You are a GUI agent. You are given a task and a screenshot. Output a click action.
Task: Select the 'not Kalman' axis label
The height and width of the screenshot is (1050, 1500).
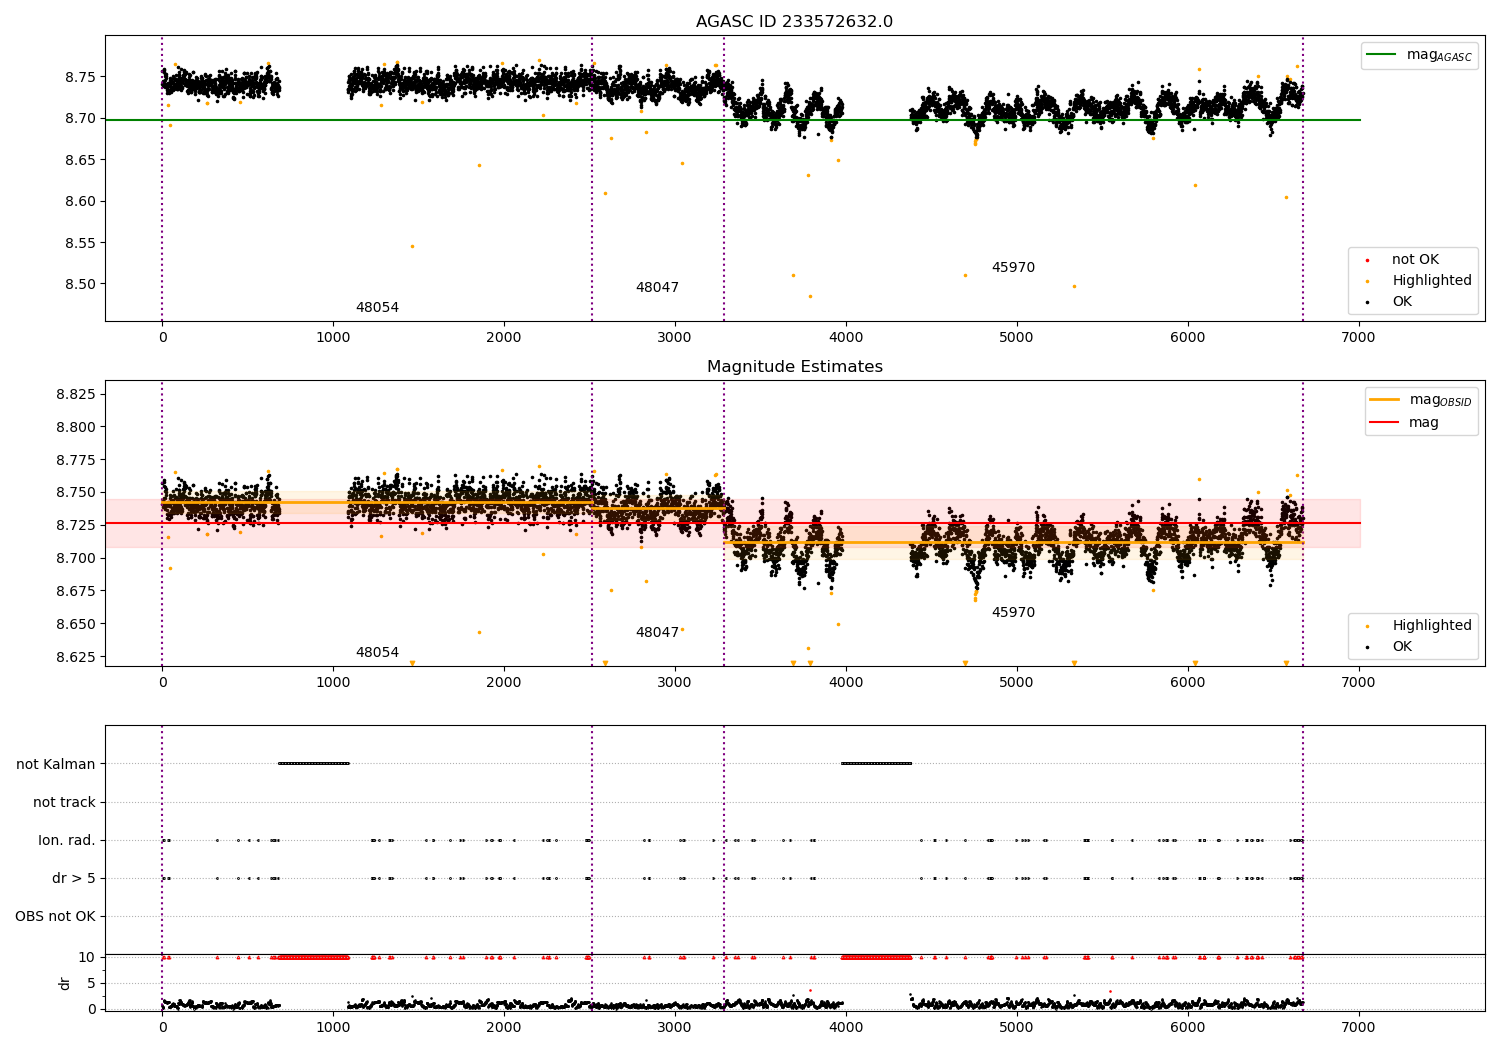click(x=56, y=764)
